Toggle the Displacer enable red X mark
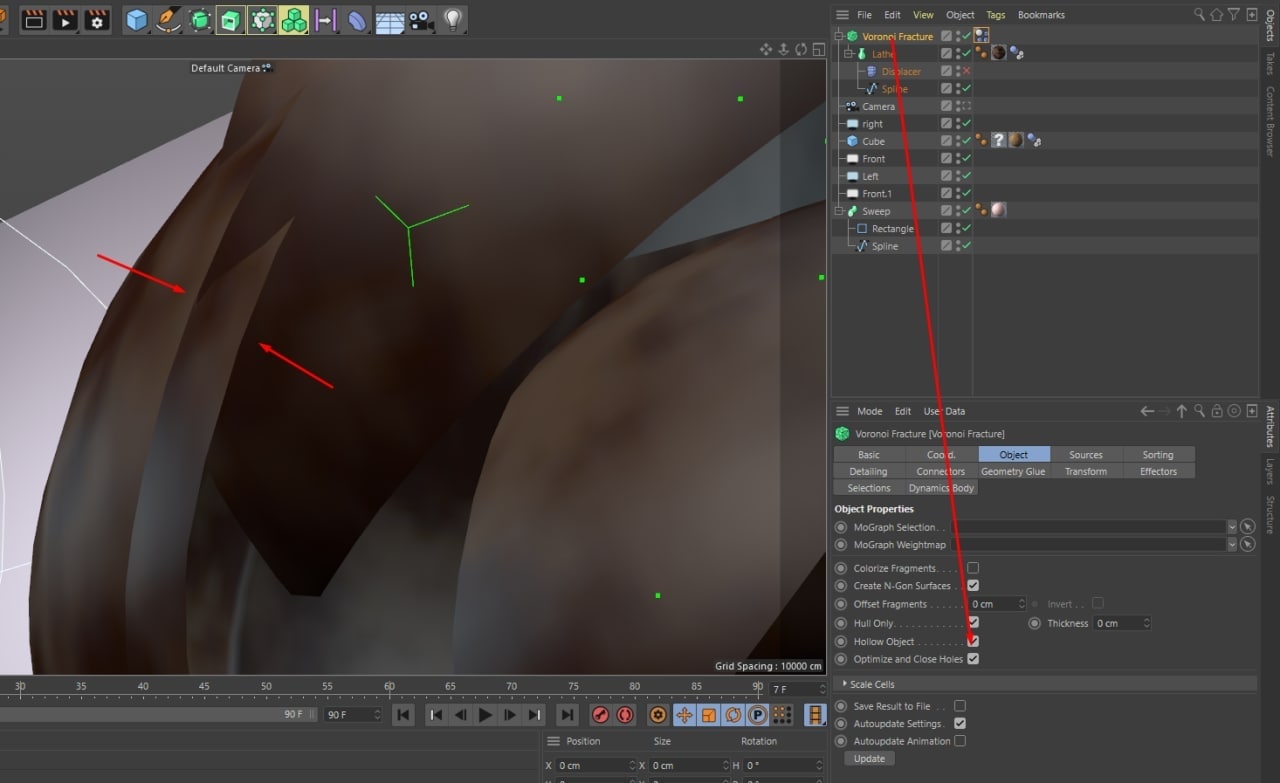The width and height of the screenshot is (1280, 783). (x=966, y=71)
